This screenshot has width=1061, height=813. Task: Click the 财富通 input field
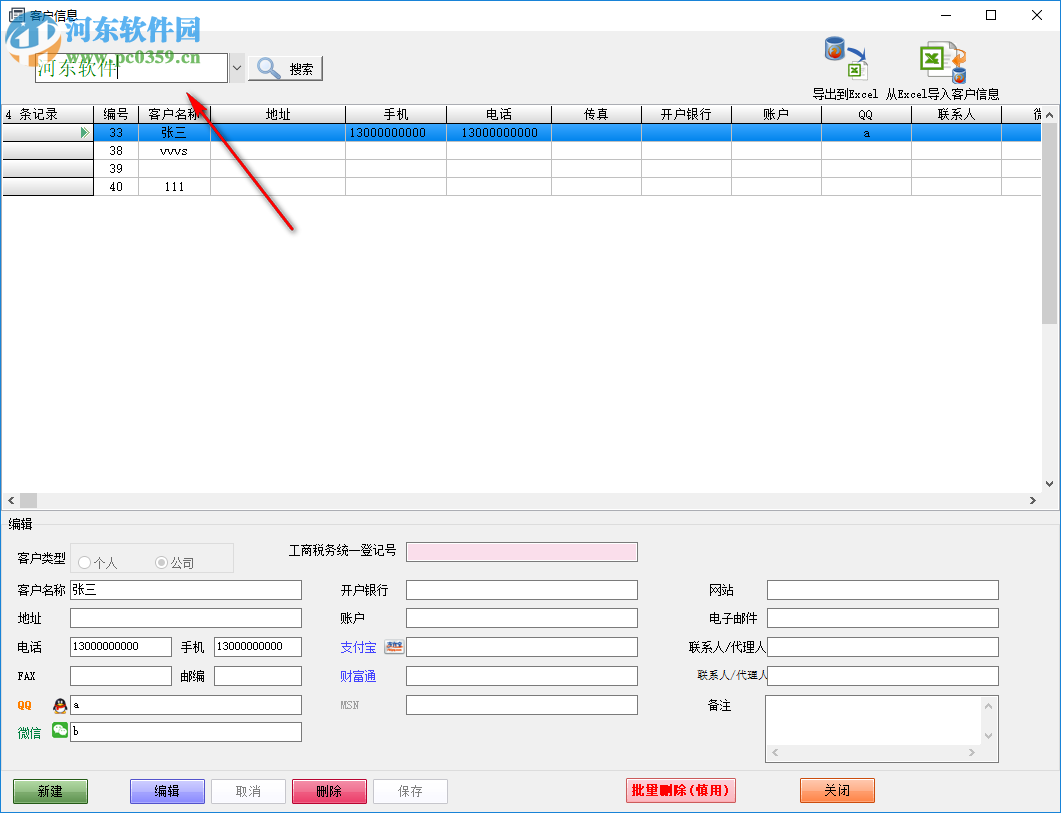pyautogui.click(x=522, y=676)
